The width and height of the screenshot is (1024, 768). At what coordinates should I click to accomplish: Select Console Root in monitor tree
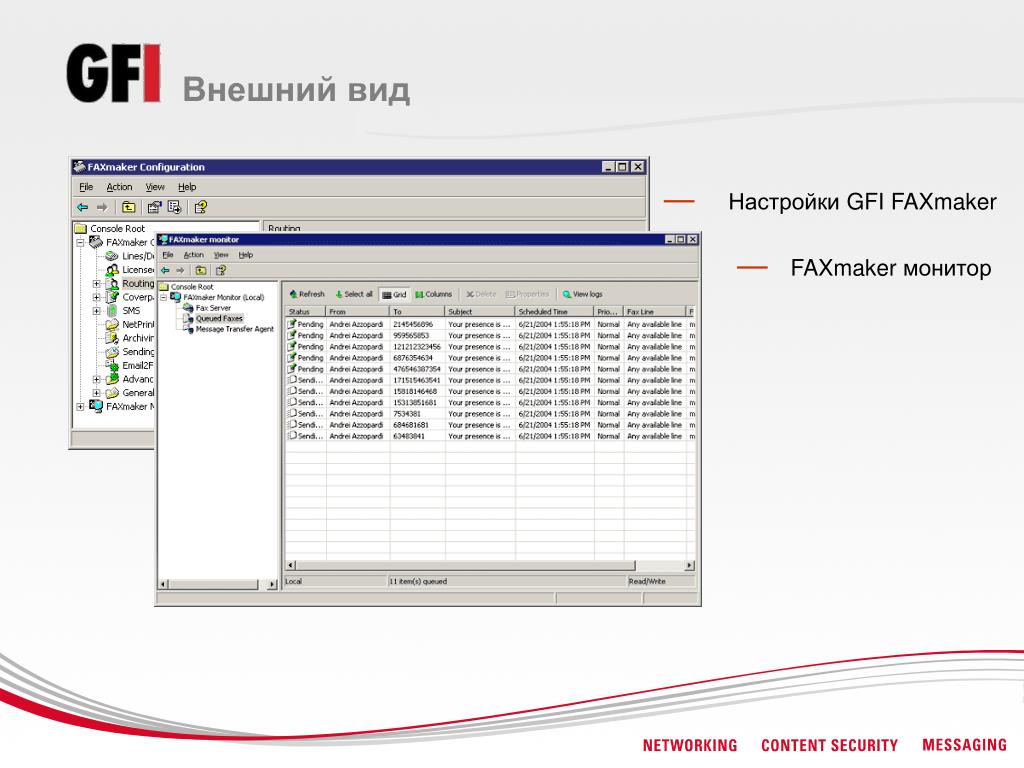[192, 287]
